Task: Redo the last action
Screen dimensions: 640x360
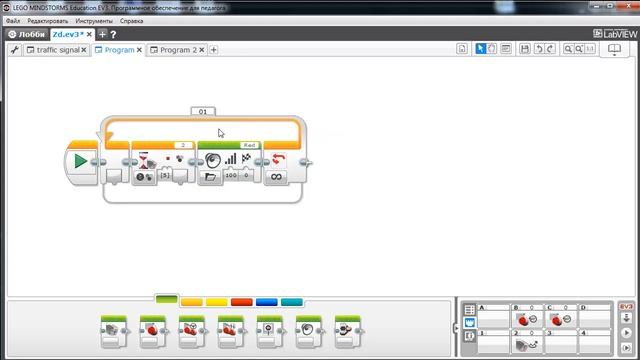Action: pos(550,49)
